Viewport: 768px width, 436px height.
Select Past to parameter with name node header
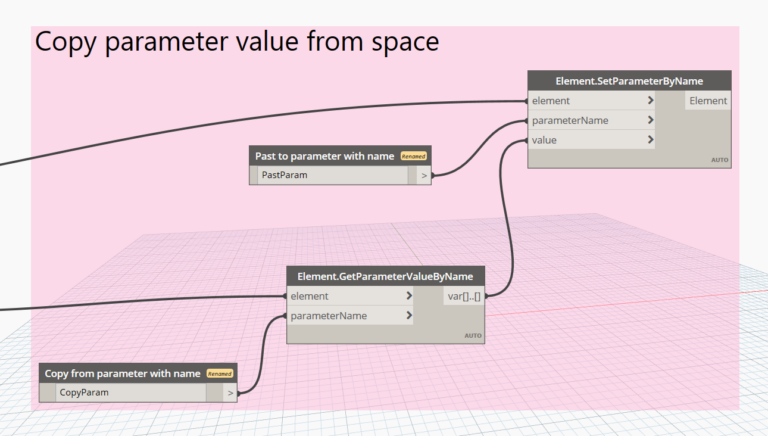pyautogui.click(x=340, y=156)
